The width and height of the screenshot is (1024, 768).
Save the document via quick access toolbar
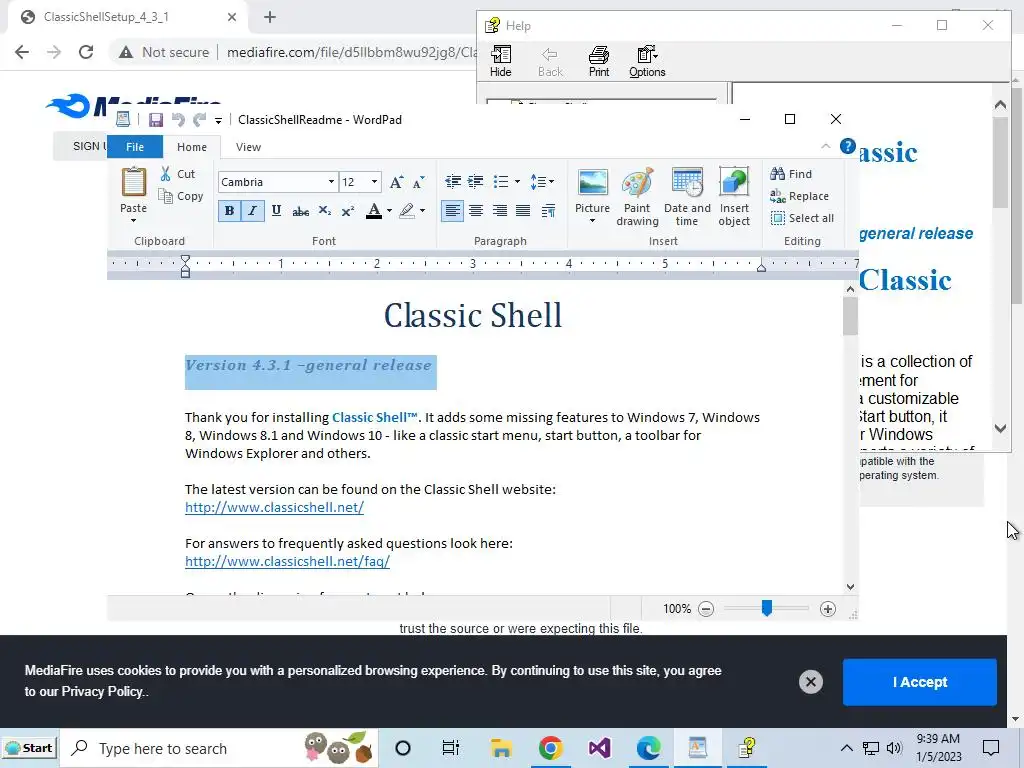coord(155,120)
